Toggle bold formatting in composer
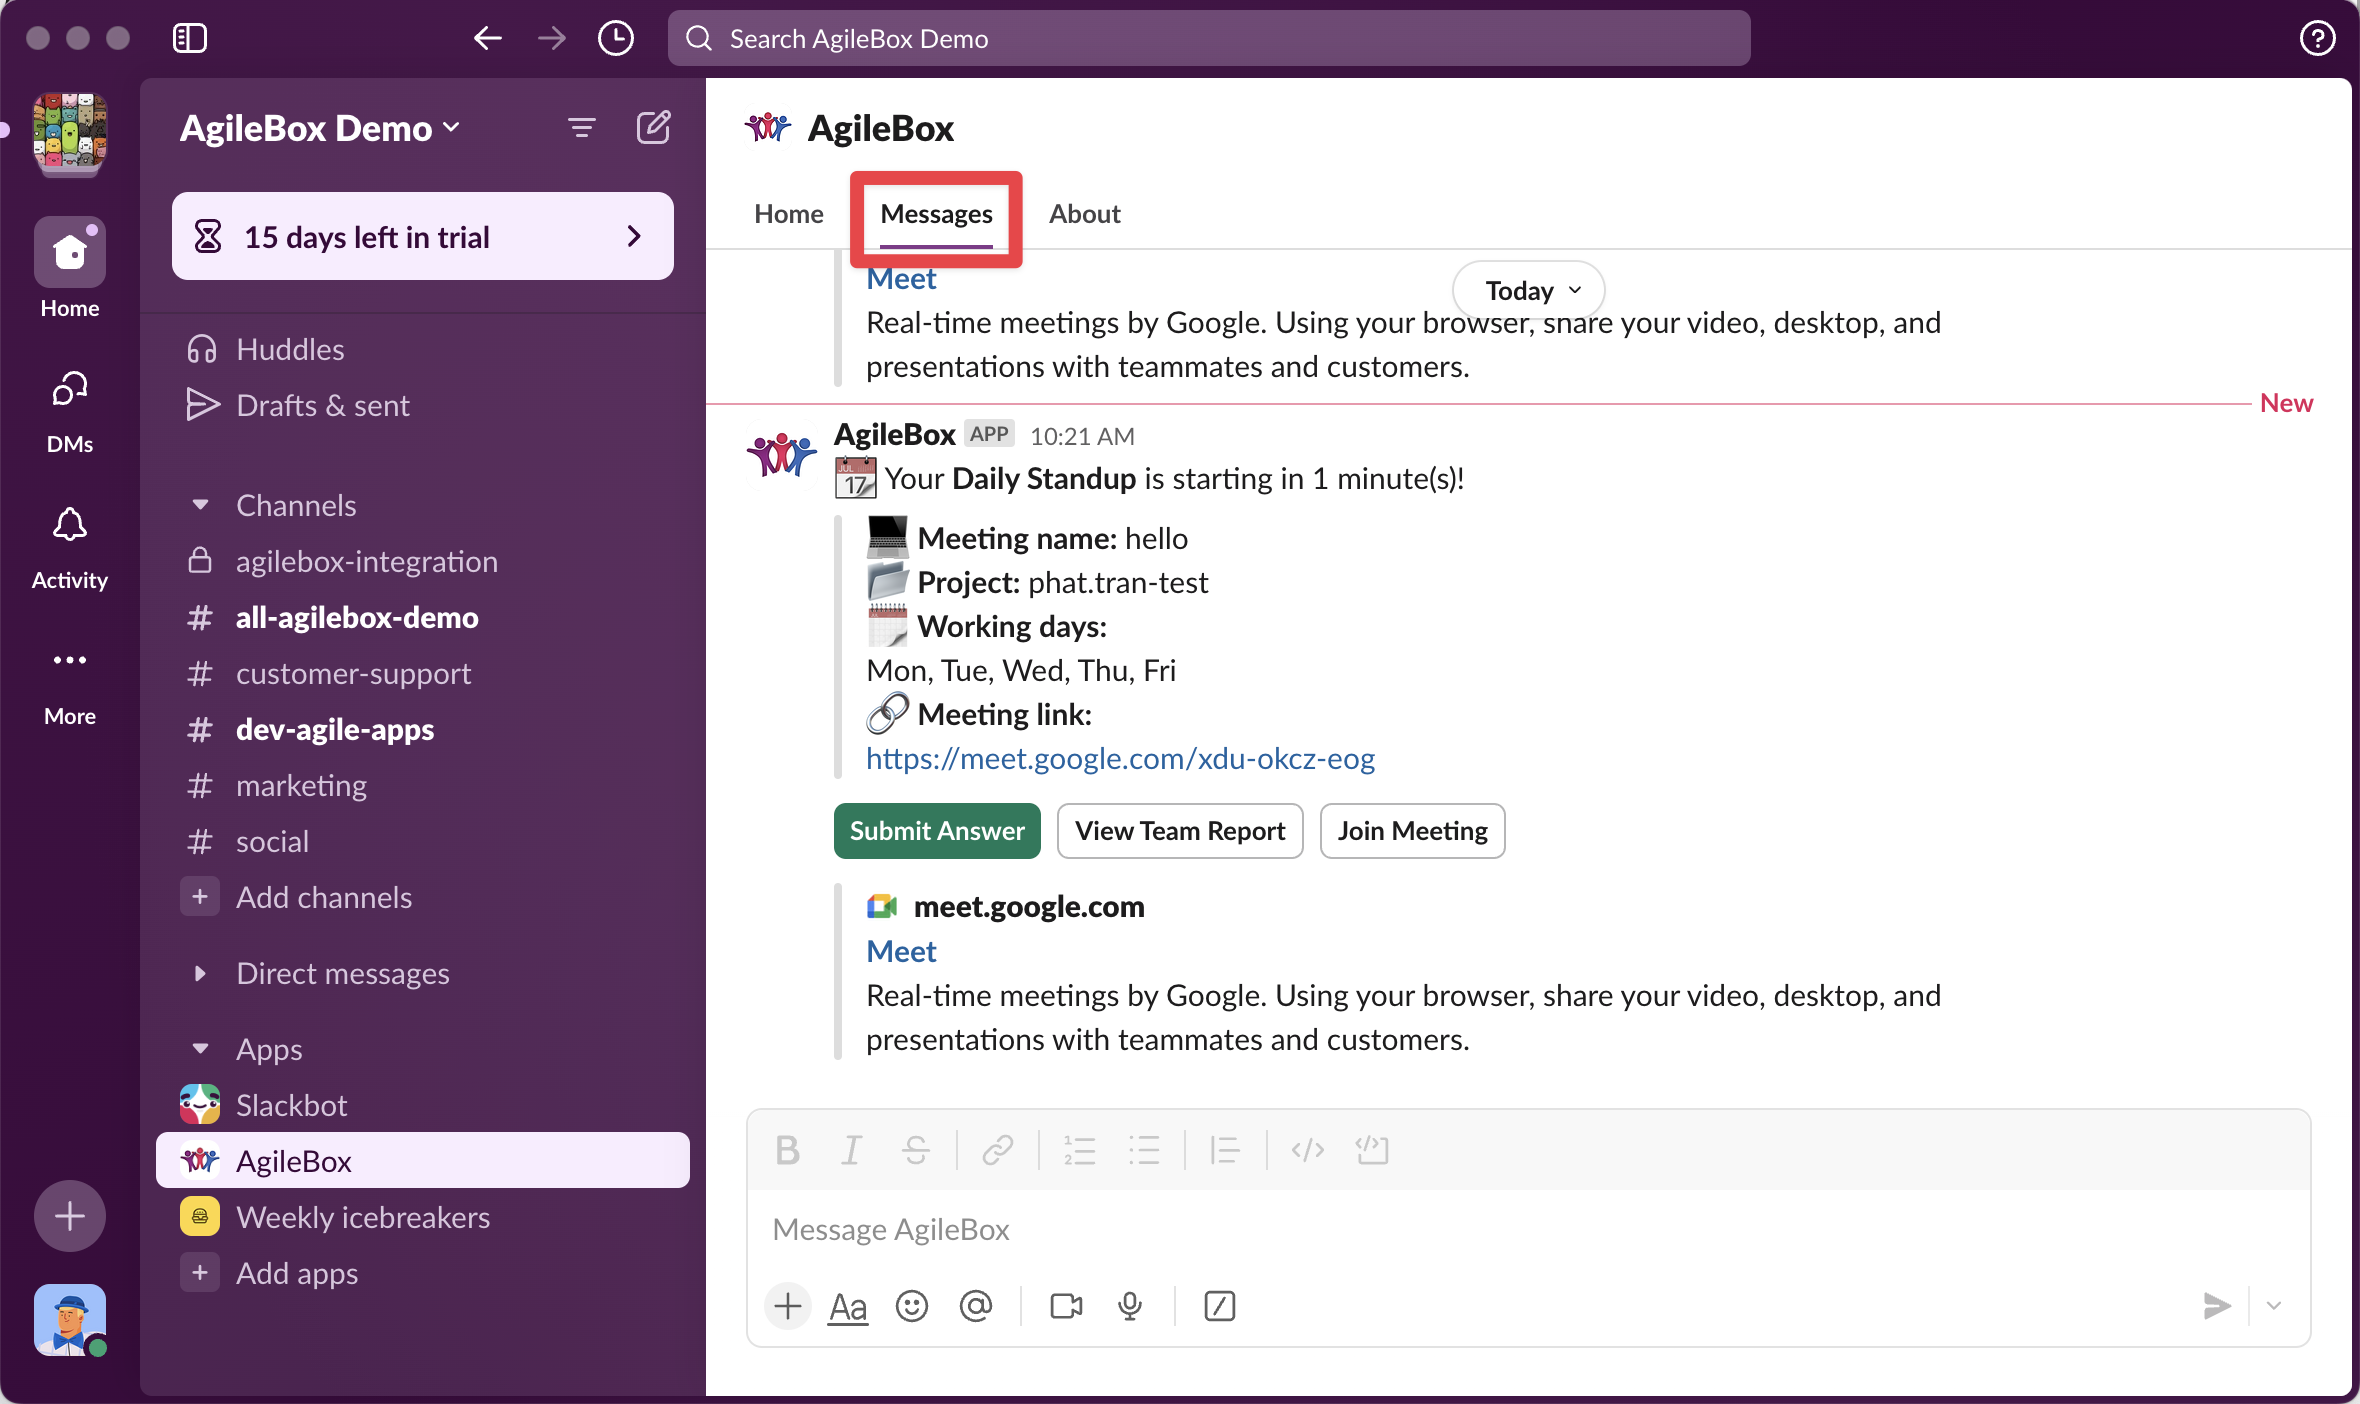The height and width of the screenshot is (1404, 2360). [x=787, y=1150]
